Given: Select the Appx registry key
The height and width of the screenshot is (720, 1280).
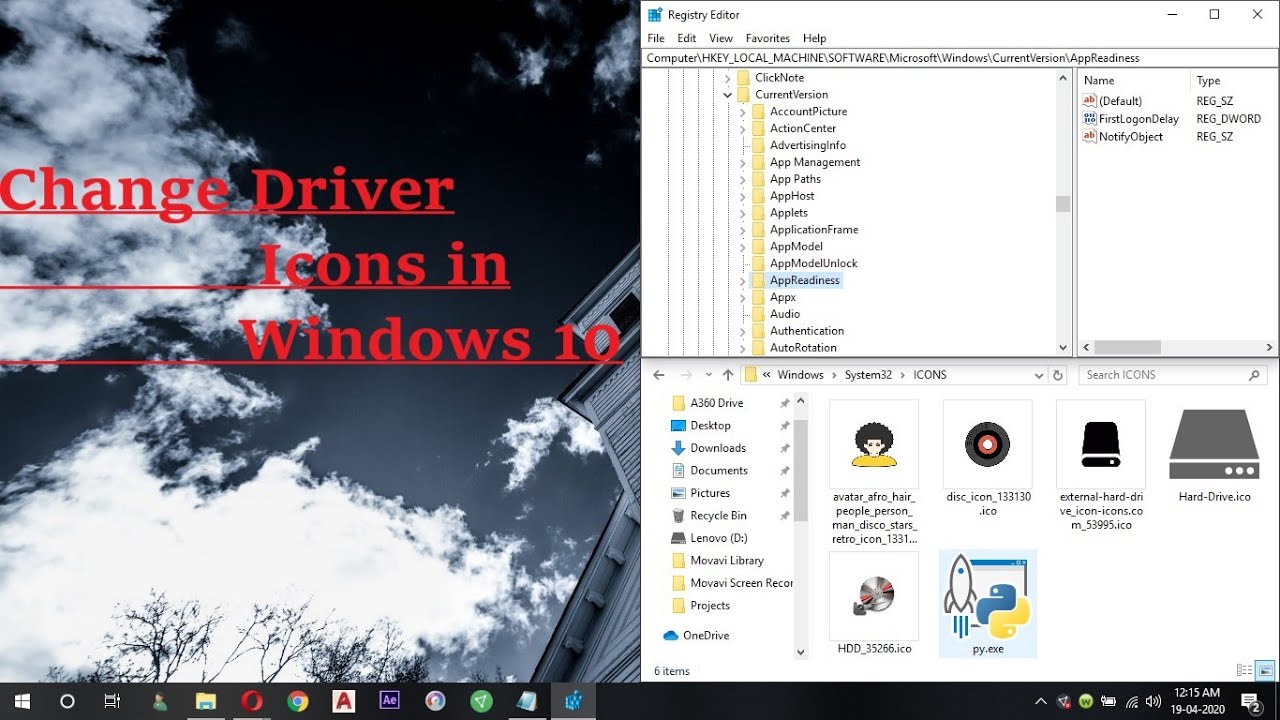Looking at the screenshot, I should 782,298.
